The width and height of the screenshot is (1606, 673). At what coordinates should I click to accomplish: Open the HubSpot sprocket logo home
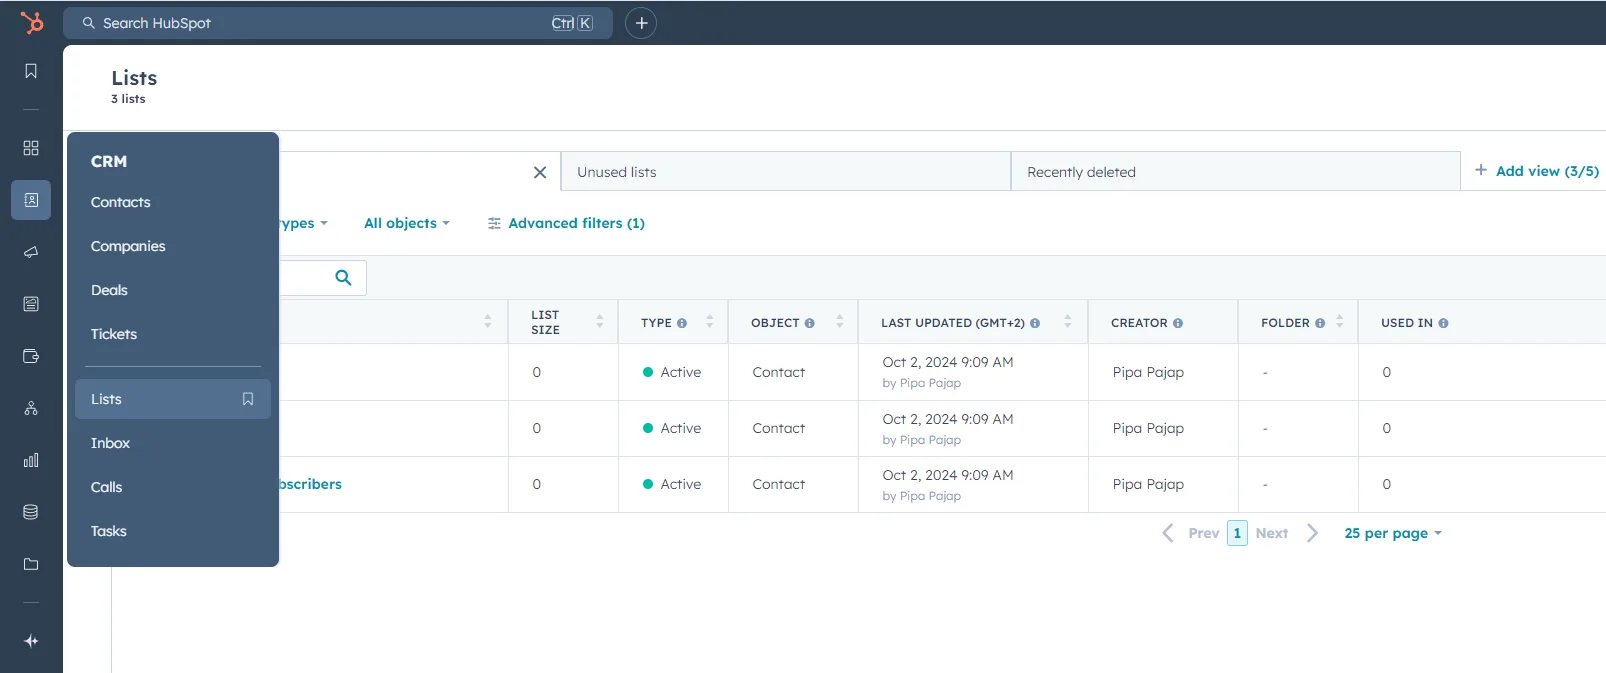(x=32, y=22)
